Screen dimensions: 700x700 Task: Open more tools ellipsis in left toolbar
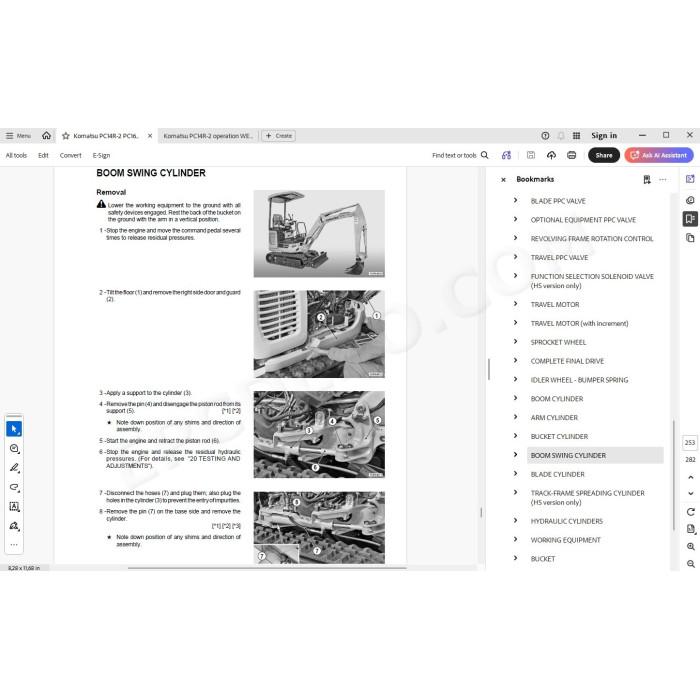point(14,545)
